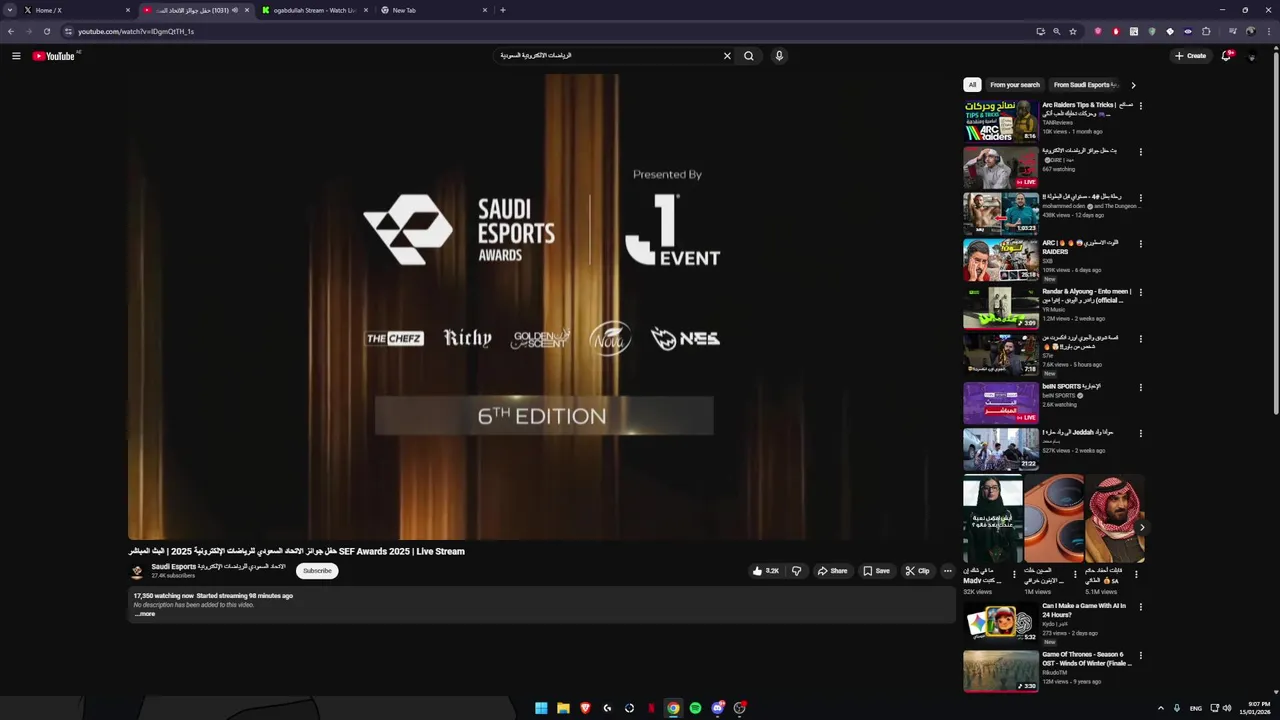Viewport: 1280px width, 720px height.
Task: Open the Saudi Esports channel avatar
Action: (x=137, y=572)
